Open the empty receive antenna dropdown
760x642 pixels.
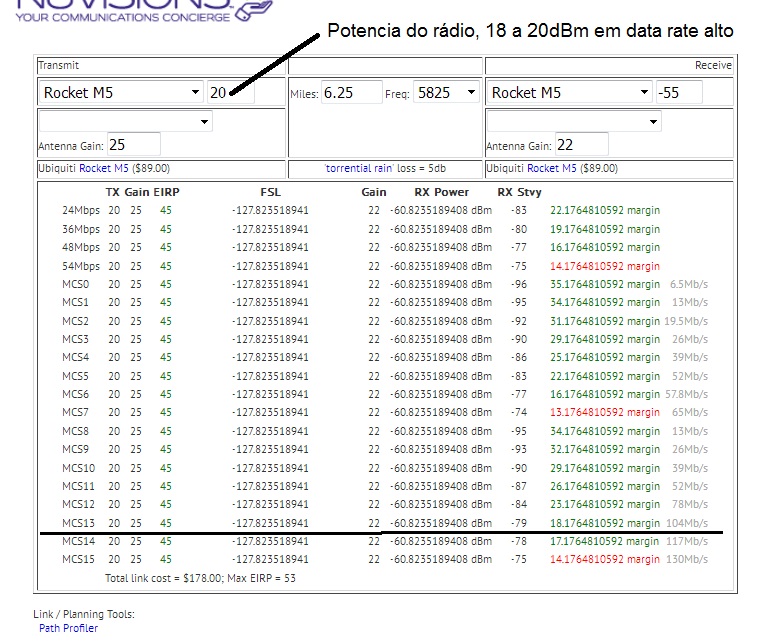574,121
